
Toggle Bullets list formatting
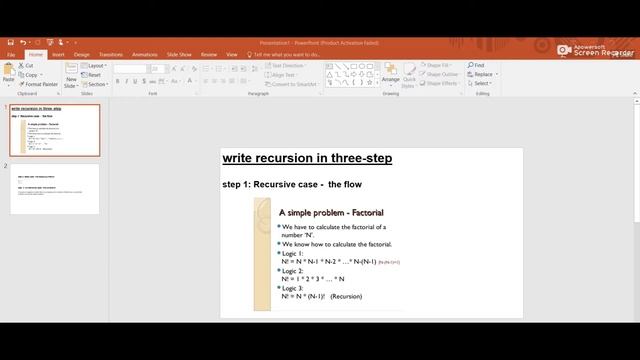[x=207, y=69]
